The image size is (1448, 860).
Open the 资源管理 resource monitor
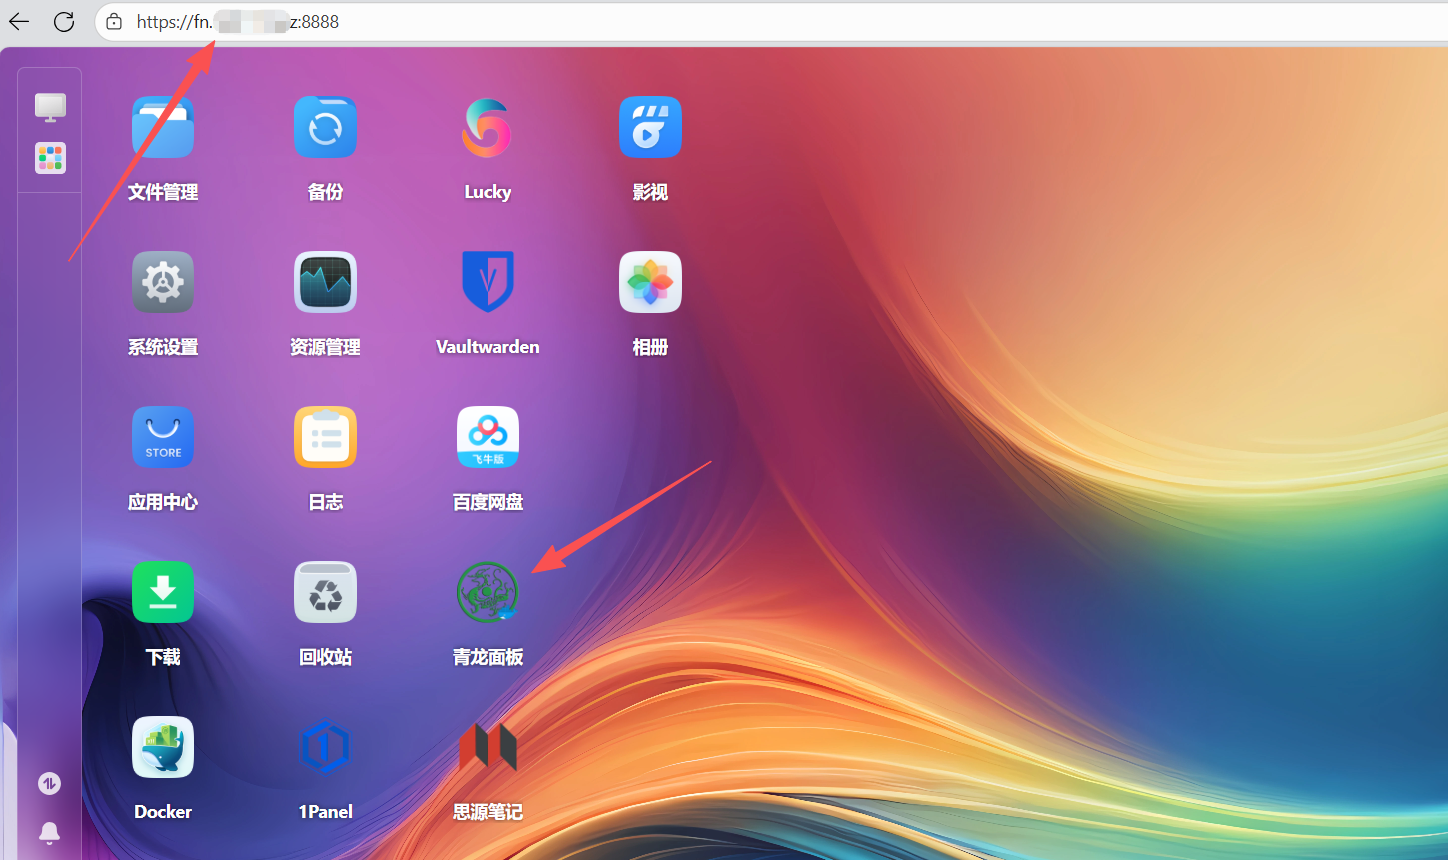(x=325, y=282)
